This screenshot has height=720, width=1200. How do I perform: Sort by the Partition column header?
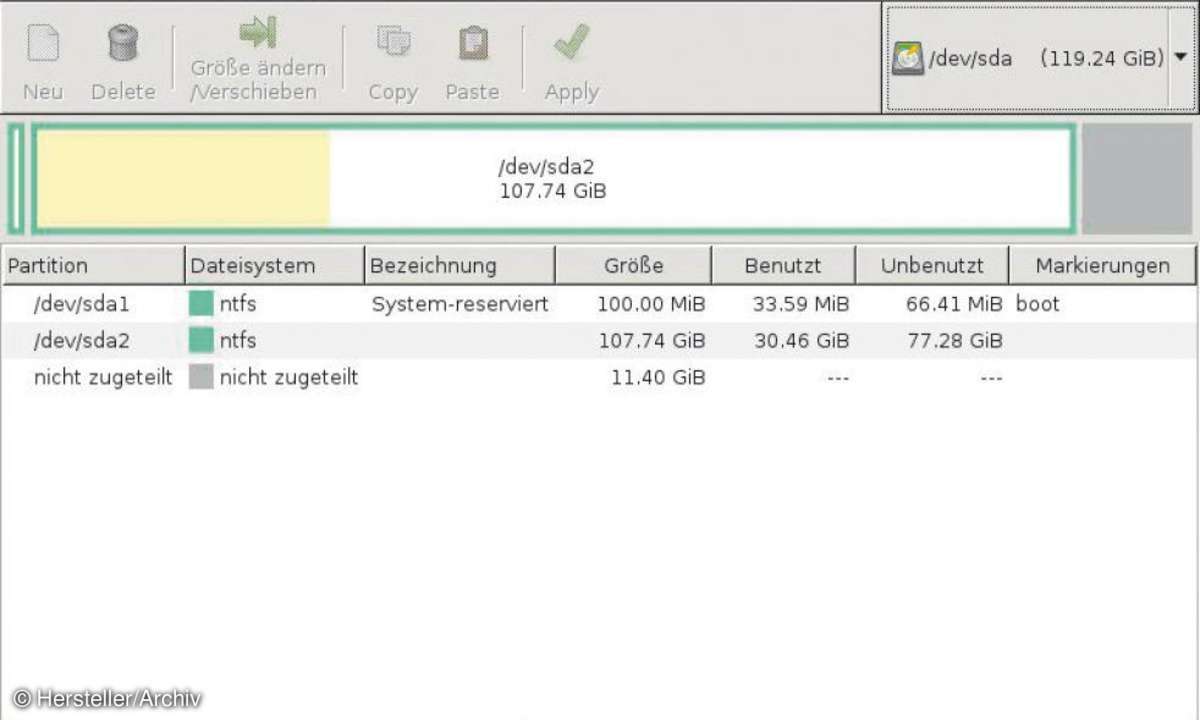(93, 266)
